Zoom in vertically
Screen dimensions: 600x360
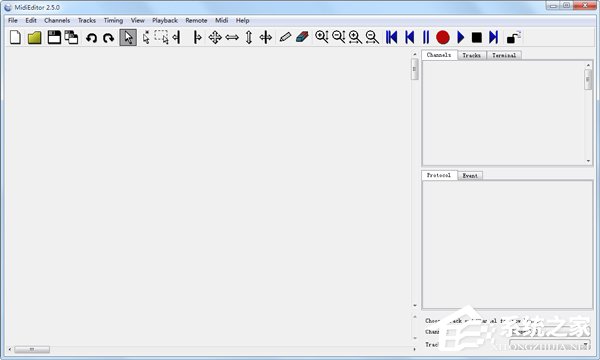point(322,37)
